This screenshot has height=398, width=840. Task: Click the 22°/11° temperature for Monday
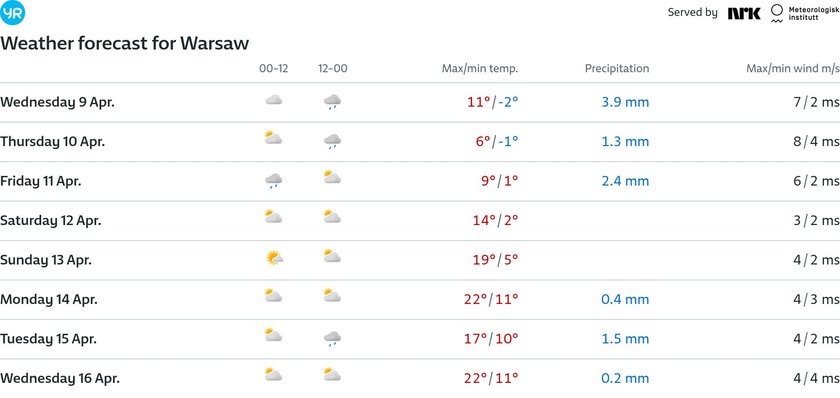tap(491, 299)
